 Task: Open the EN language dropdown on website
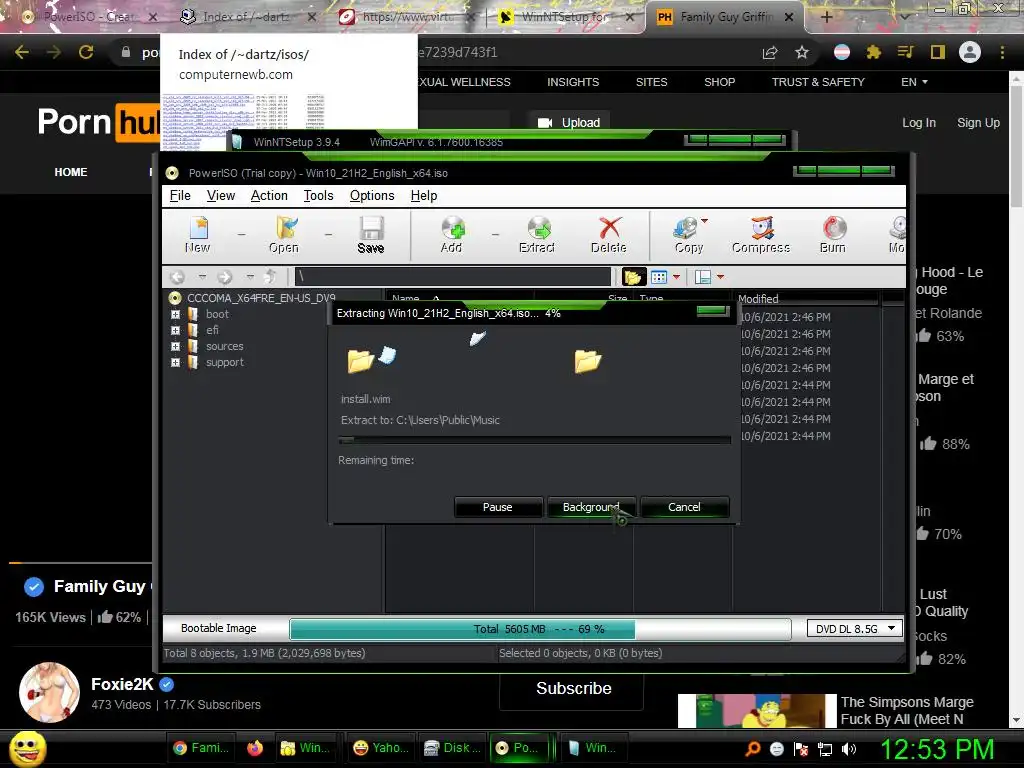(x=914, y=82)
